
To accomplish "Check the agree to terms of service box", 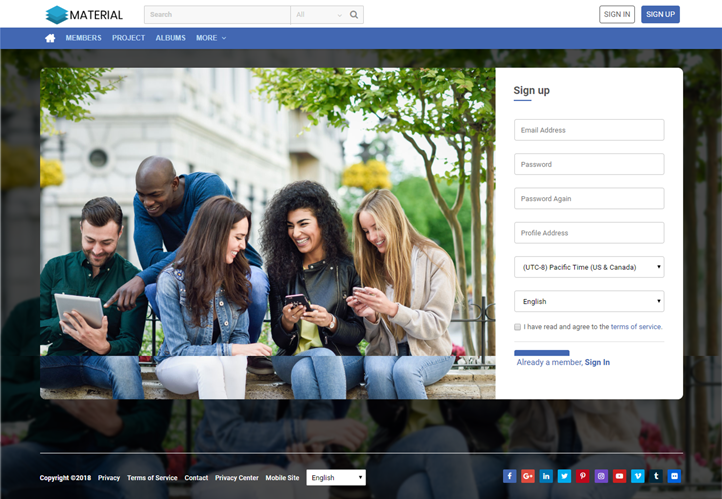I will coord(517,327).
